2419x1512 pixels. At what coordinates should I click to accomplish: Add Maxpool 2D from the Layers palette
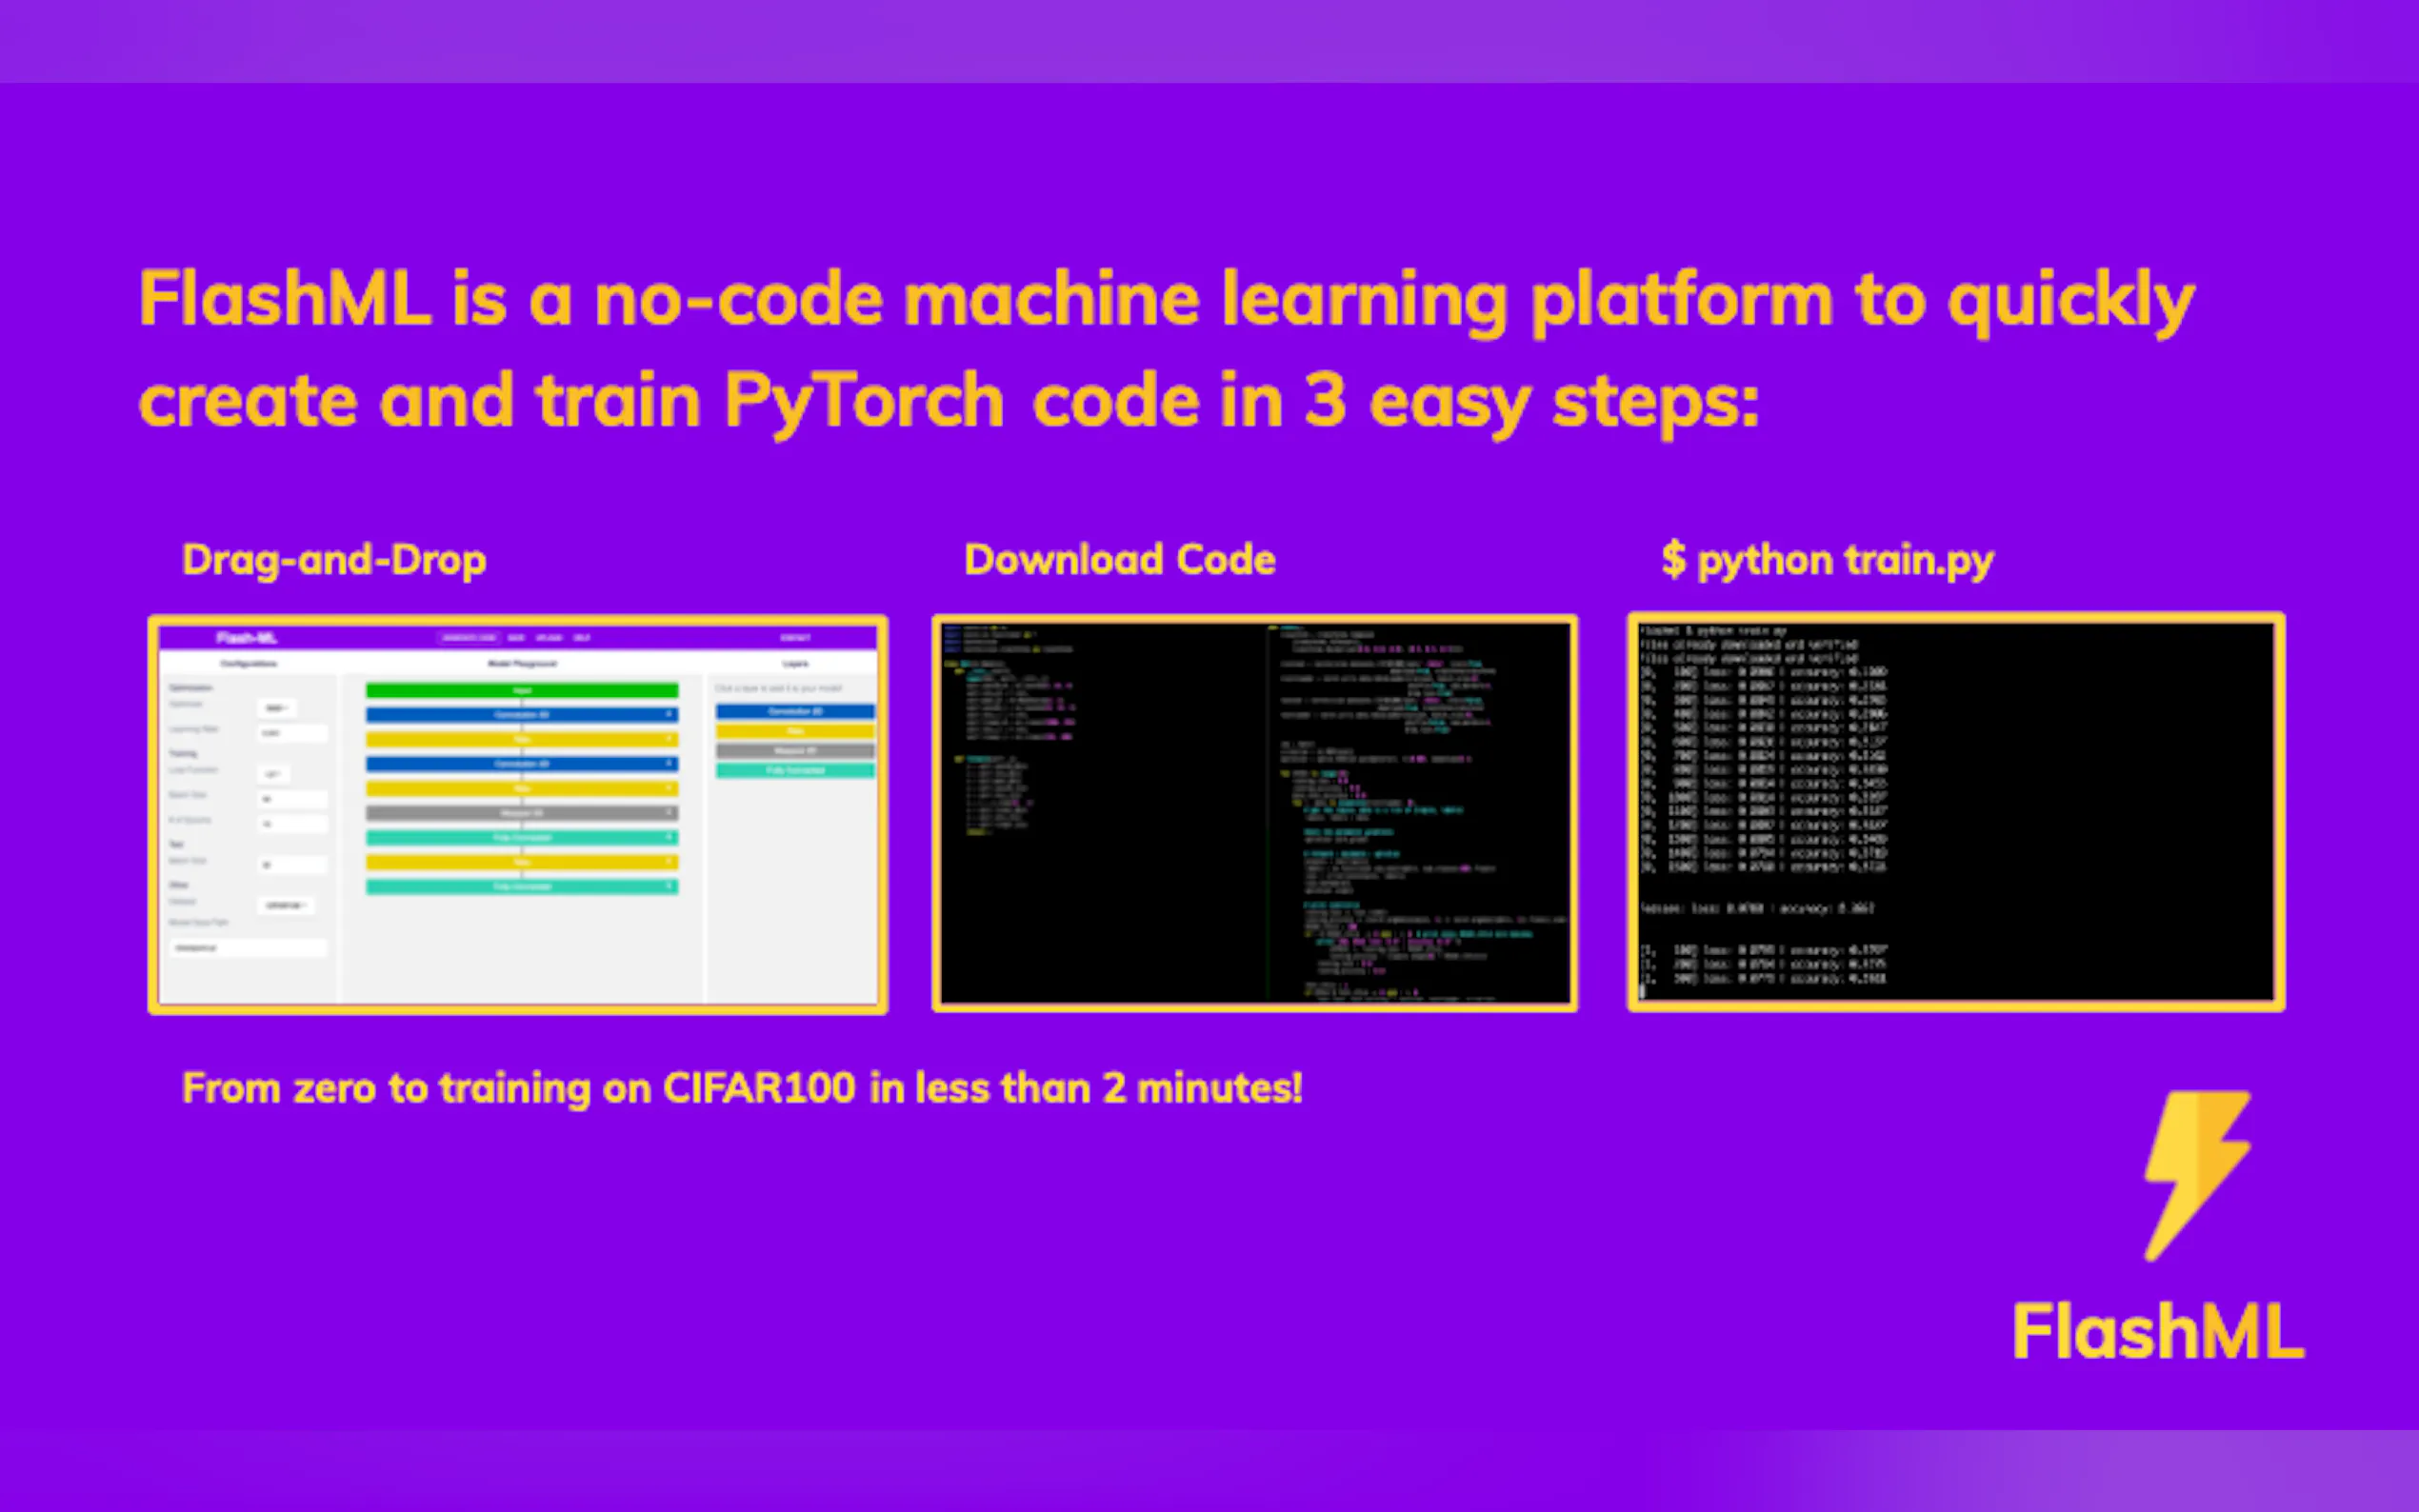point(794,750)
